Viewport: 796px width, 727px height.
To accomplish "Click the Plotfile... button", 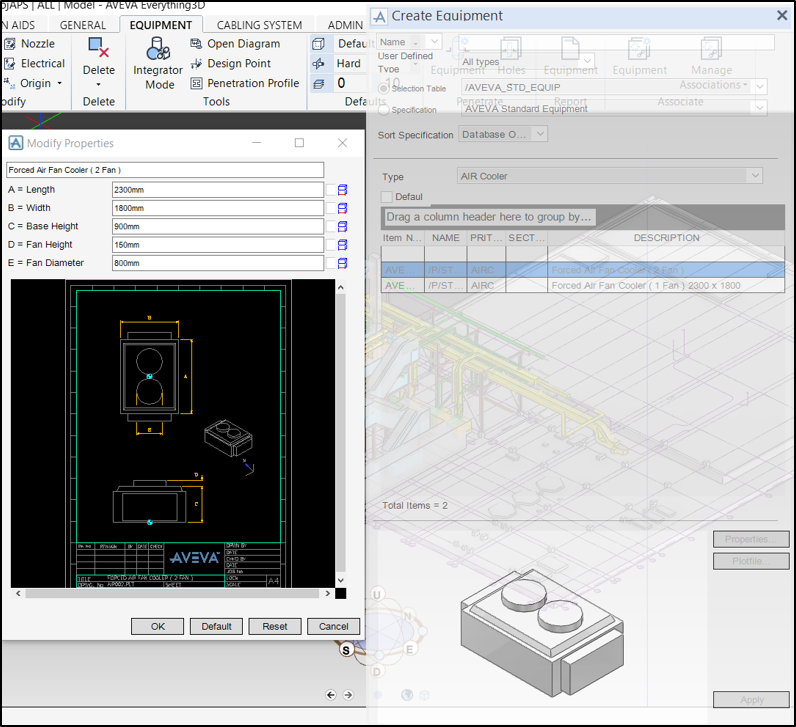I will pos(751,561).
